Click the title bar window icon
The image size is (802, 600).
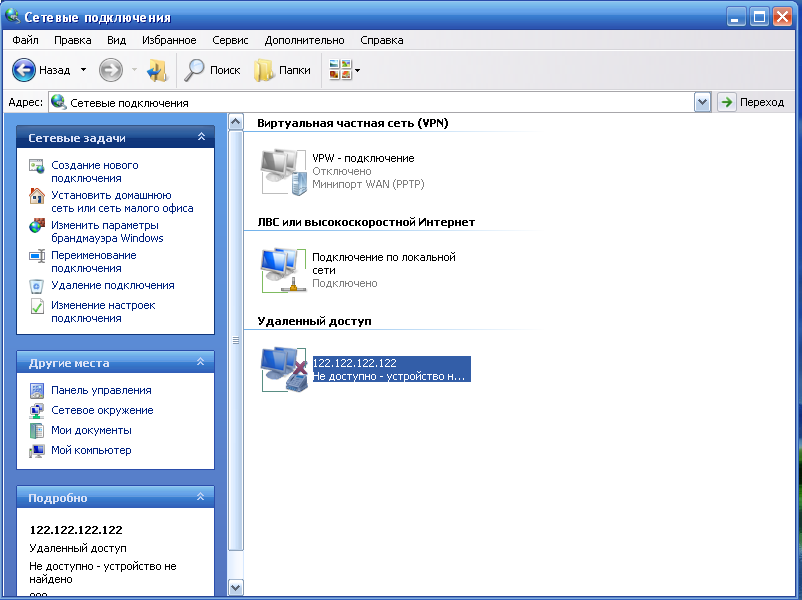point(12,16)
